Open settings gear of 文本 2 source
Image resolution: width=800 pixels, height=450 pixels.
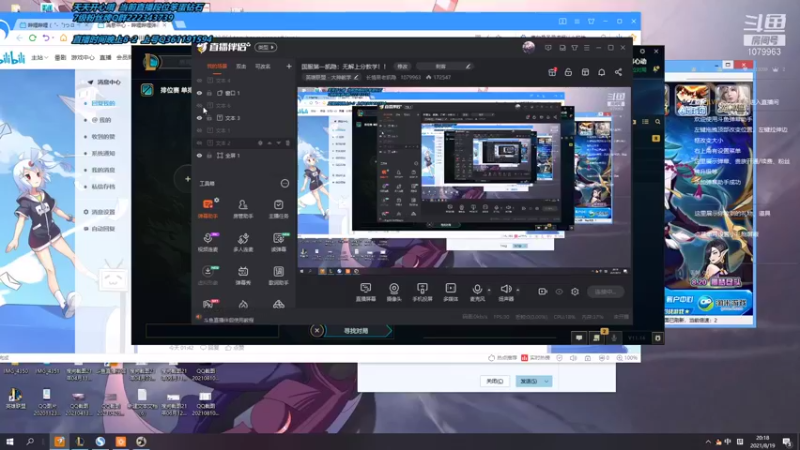[x=260, y=143]
